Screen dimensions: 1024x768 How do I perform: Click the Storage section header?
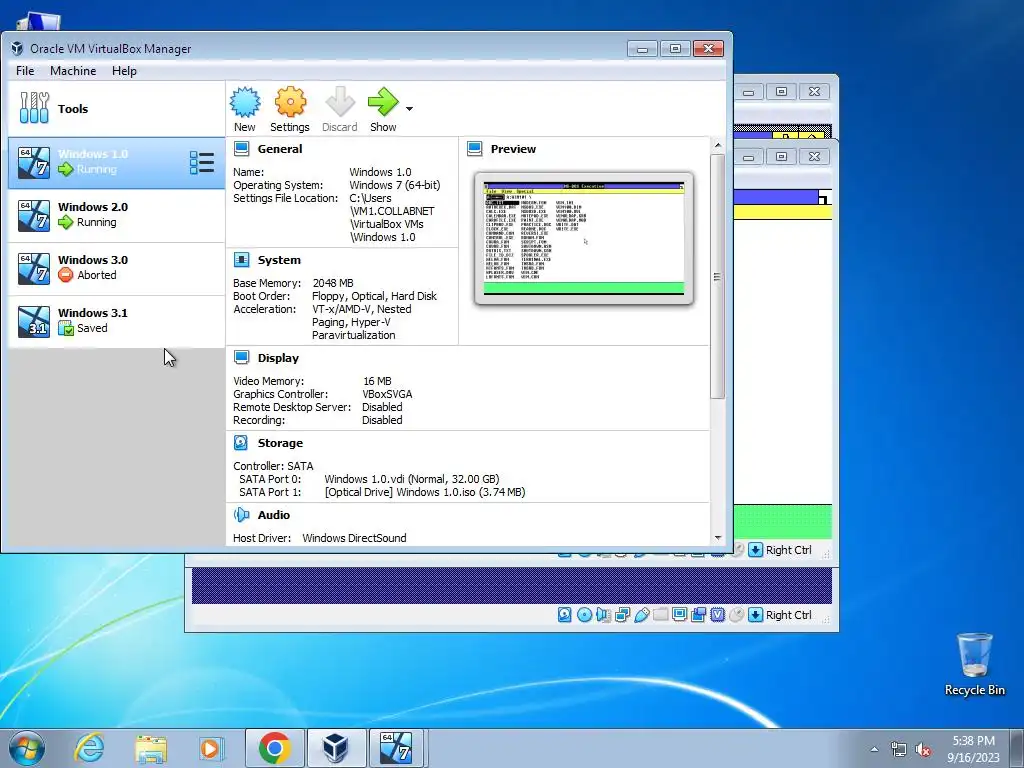pyautogui.click(x=280, y=443)
